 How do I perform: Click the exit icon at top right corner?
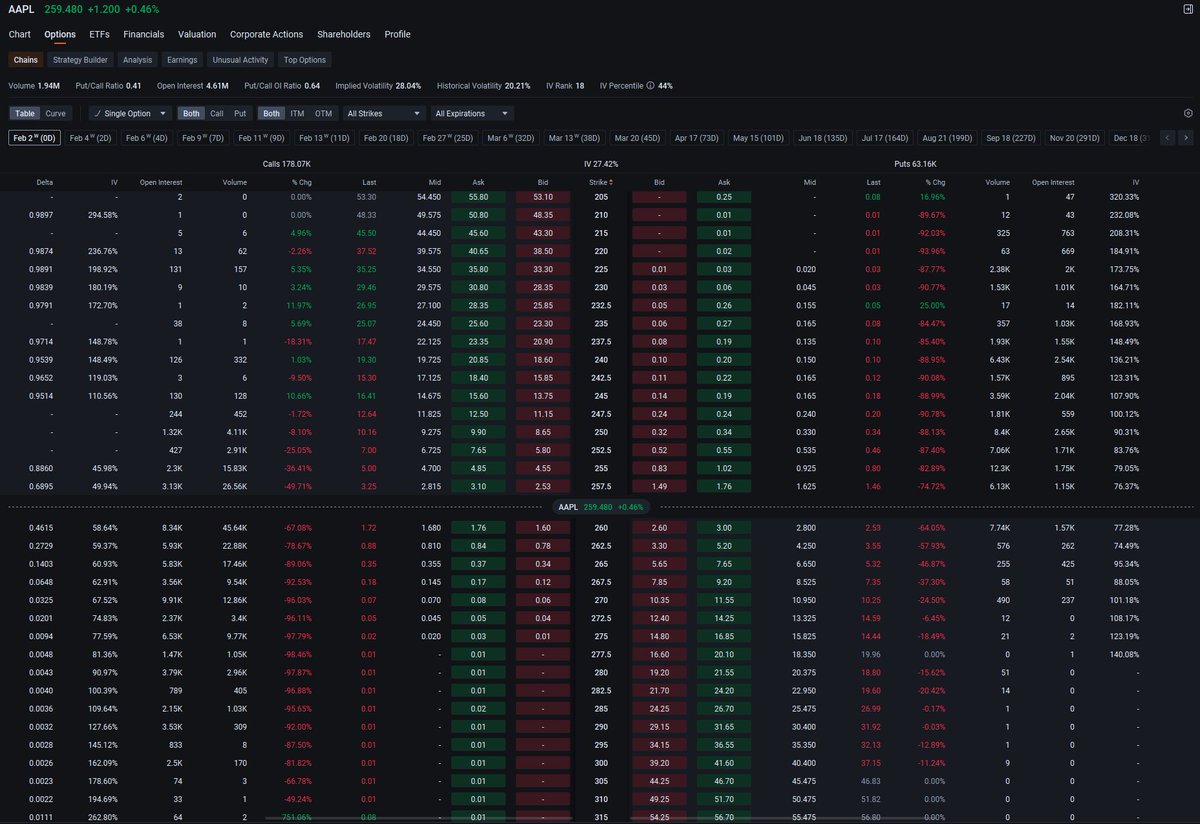1187,9
